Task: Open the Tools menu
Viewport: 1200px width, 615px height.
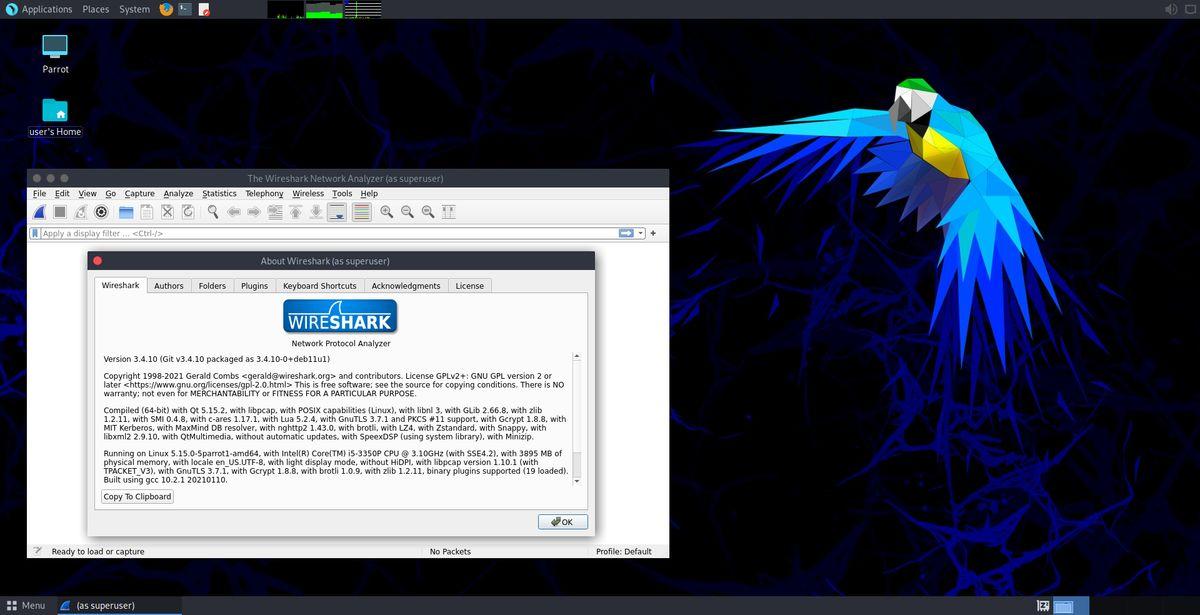Action: point(342,194)
